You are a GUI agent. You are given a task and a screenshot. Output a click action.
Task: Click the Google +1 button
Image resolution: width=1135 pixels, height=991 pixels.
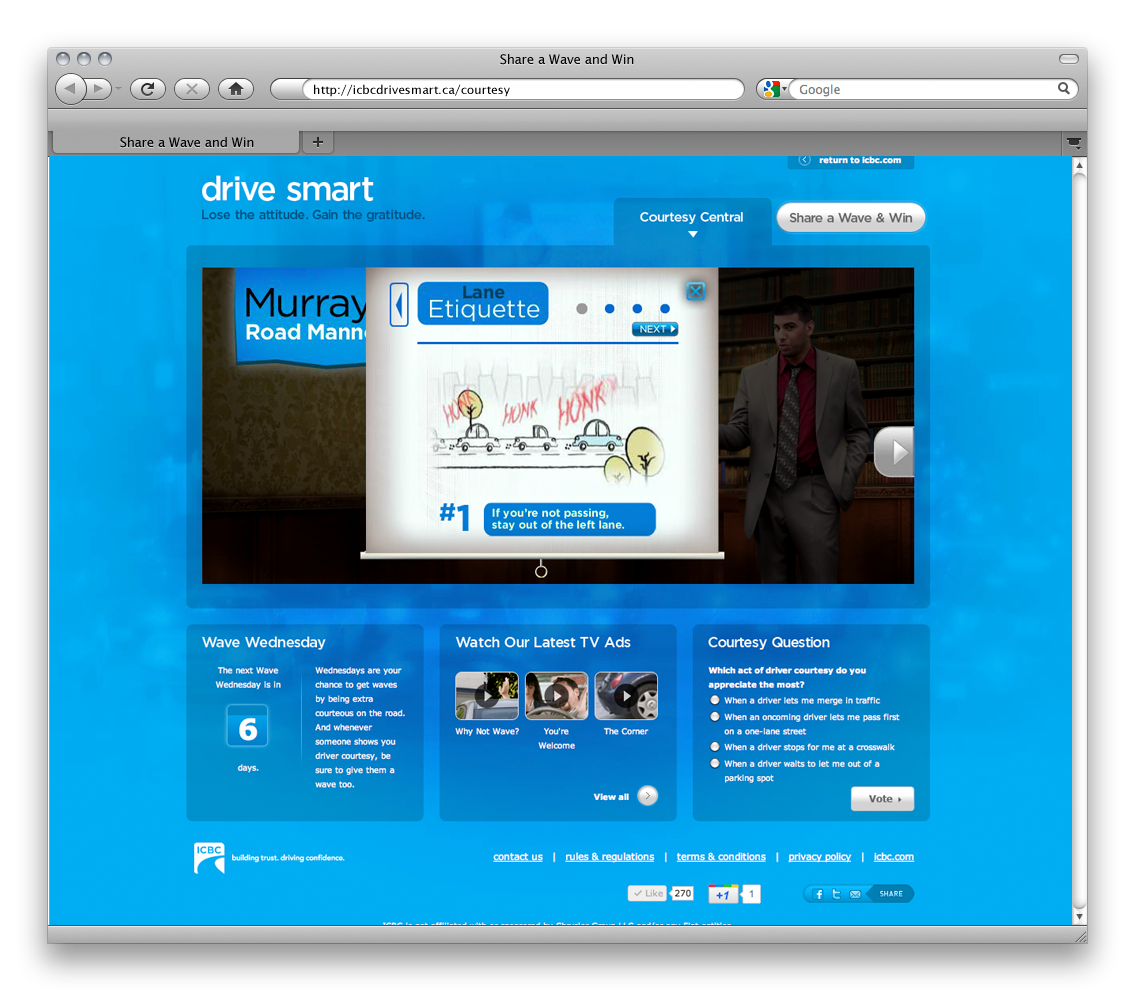(x=722, y=895)
